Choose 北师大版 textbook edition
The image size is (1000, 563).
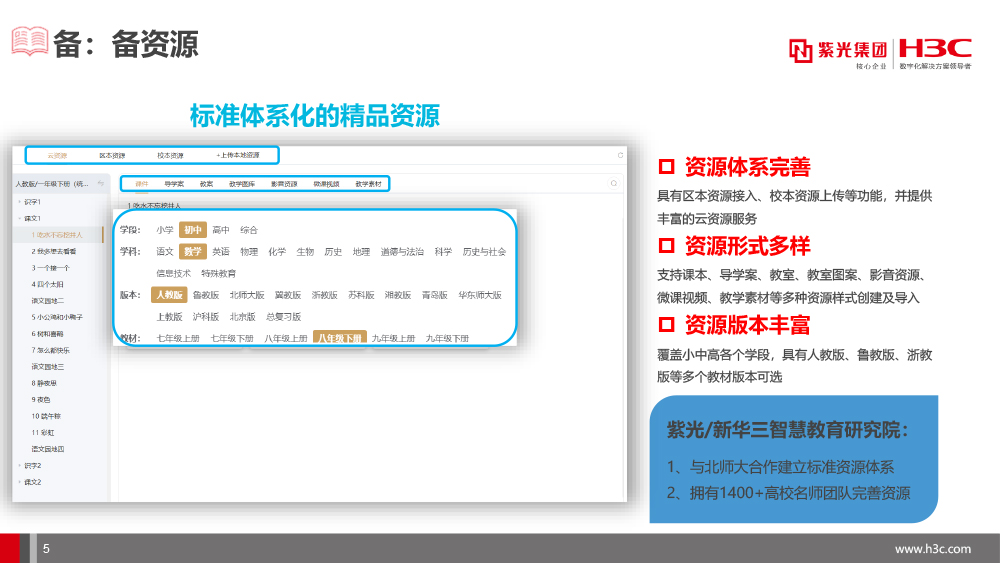pyautogui.click(x=246, y=295)
